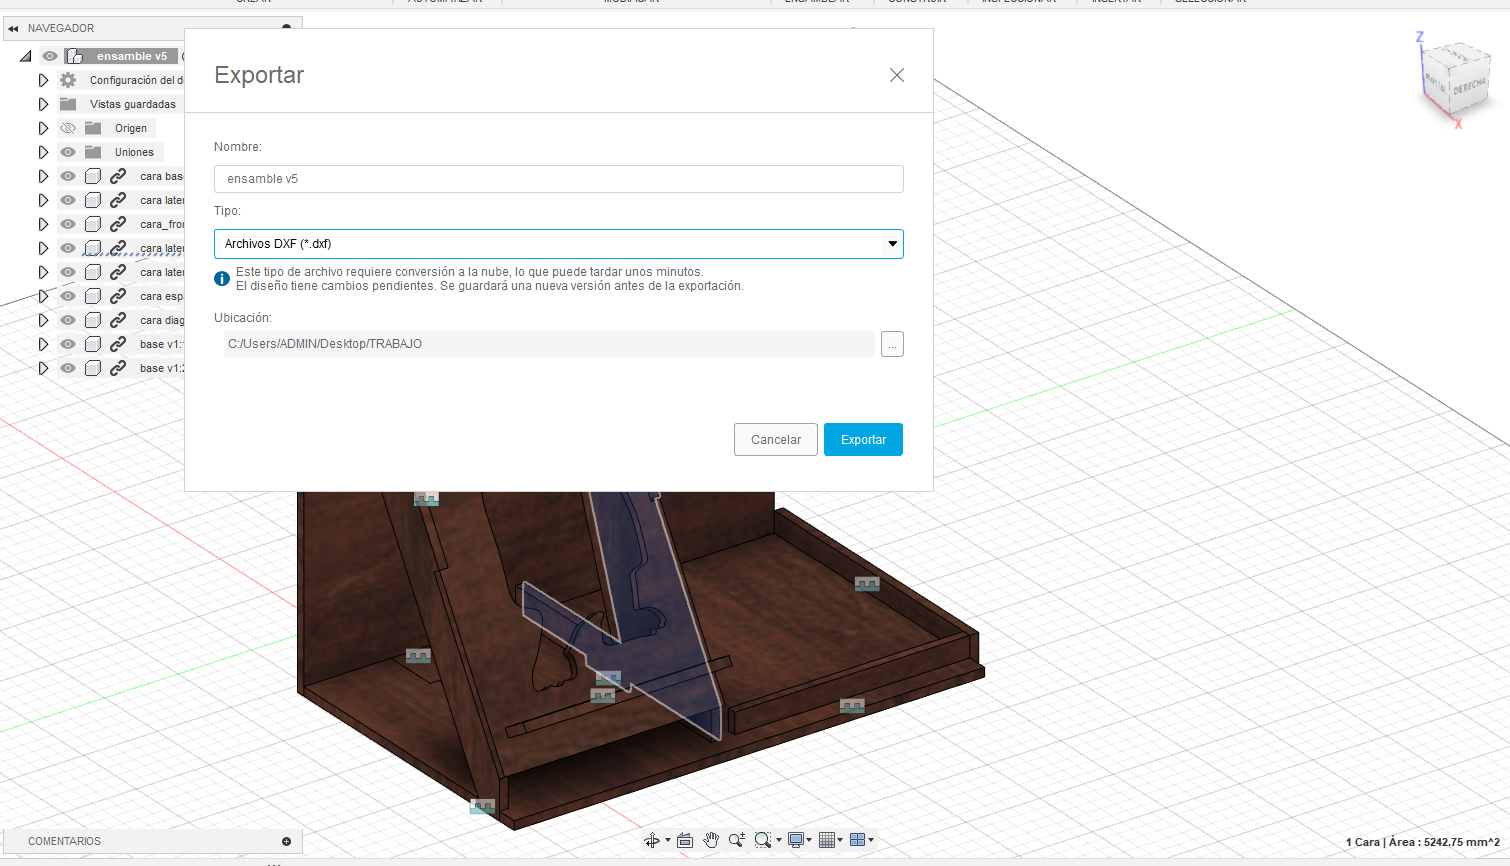Image resolution: width=1510 pixels, height=866 pixels.
Task: Expand the cara esp component node
Action: [x=43, y=296]
